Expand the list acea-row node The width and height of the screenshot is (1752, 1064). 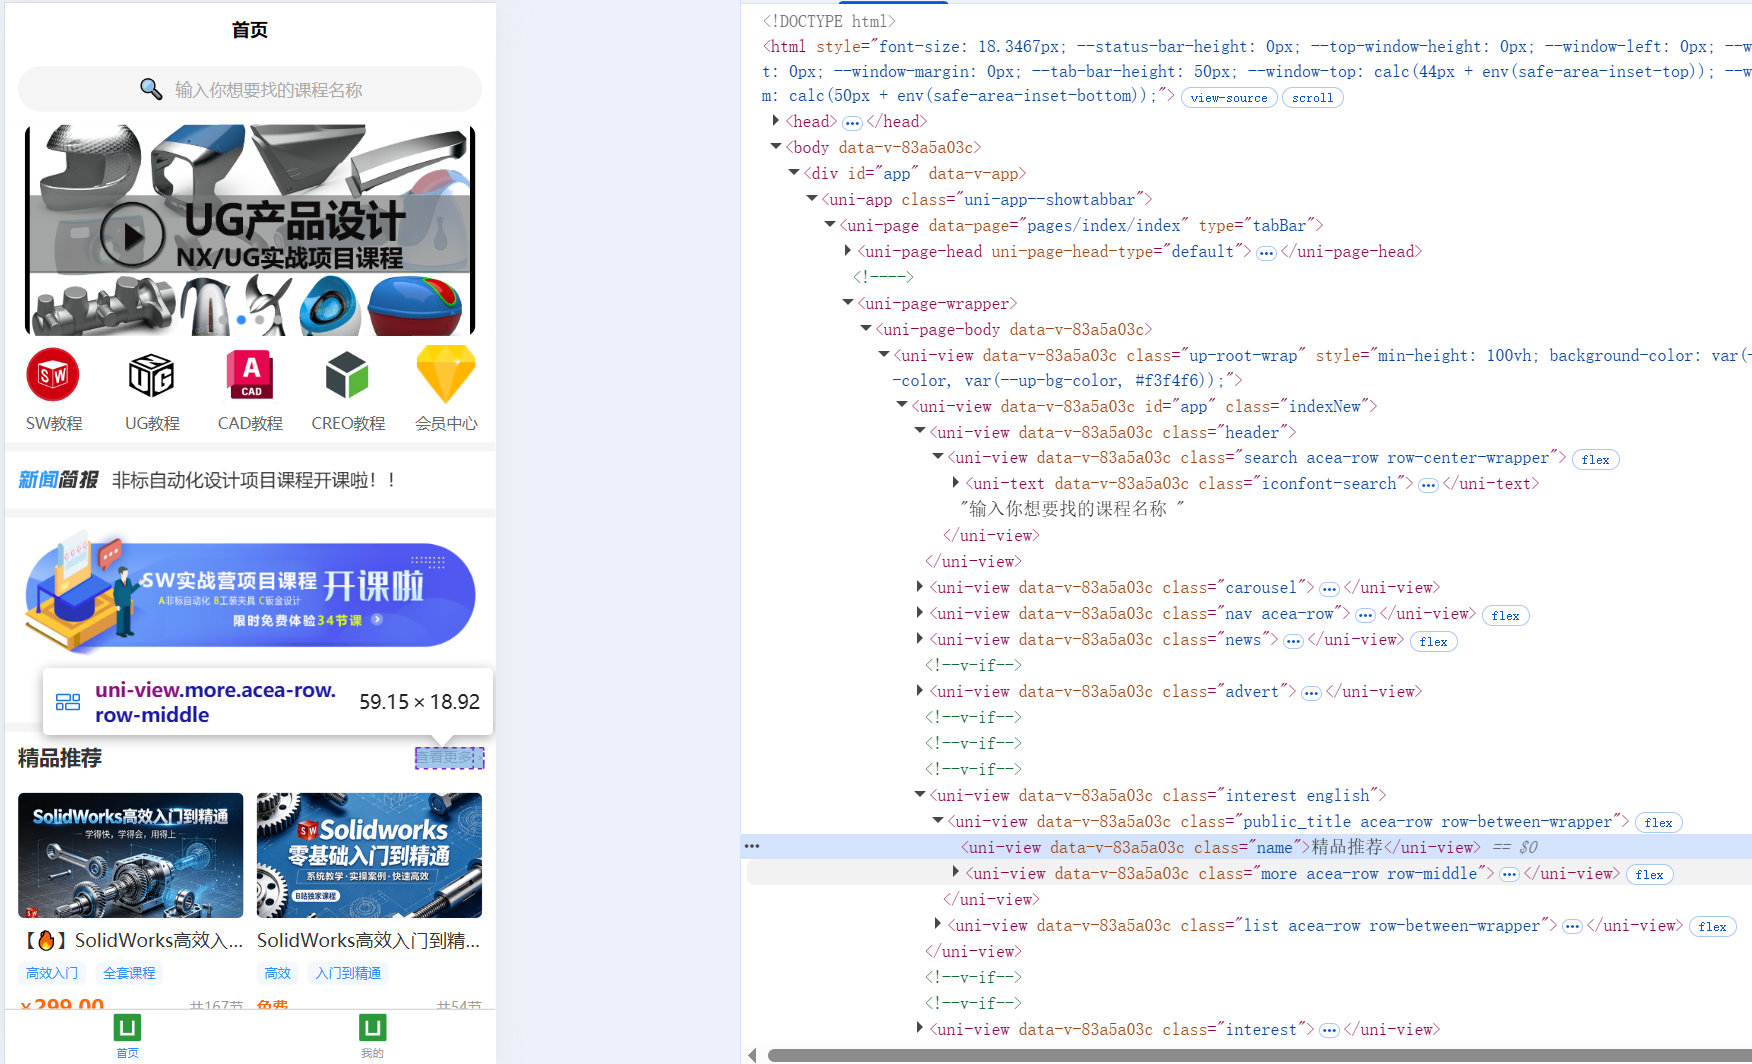(x=937, y=925)
